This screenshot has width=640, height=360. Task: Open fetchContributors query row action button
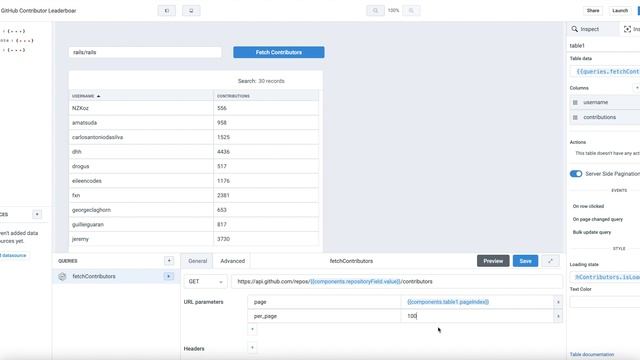click(169, 276)
